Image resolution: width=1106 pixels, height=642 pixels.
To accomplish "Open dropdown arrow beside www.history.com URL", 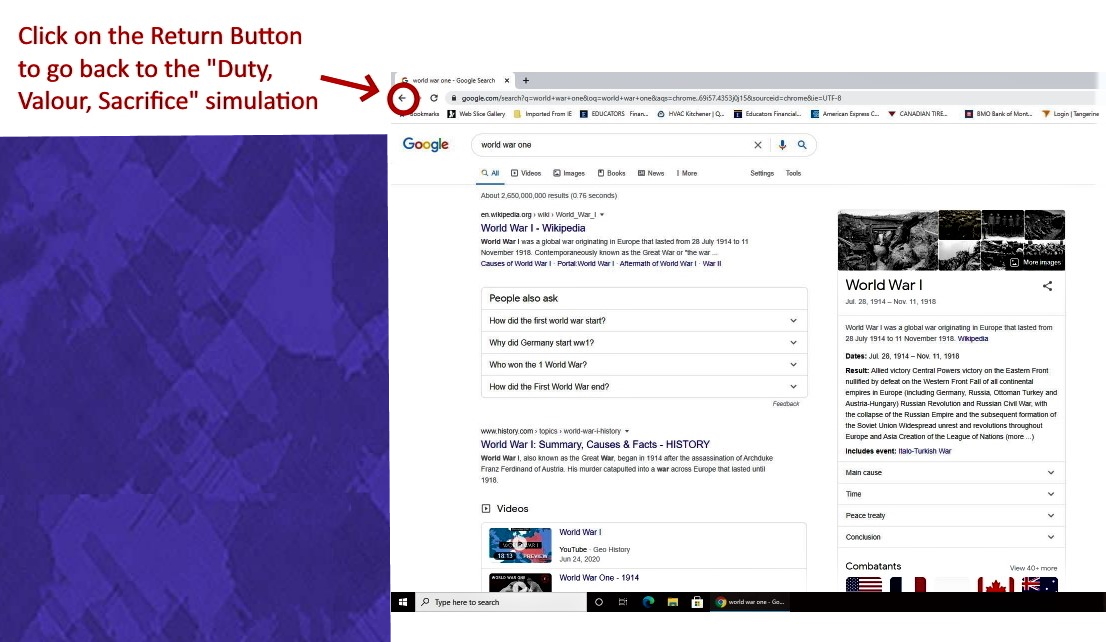I will [x=626, y=431].
